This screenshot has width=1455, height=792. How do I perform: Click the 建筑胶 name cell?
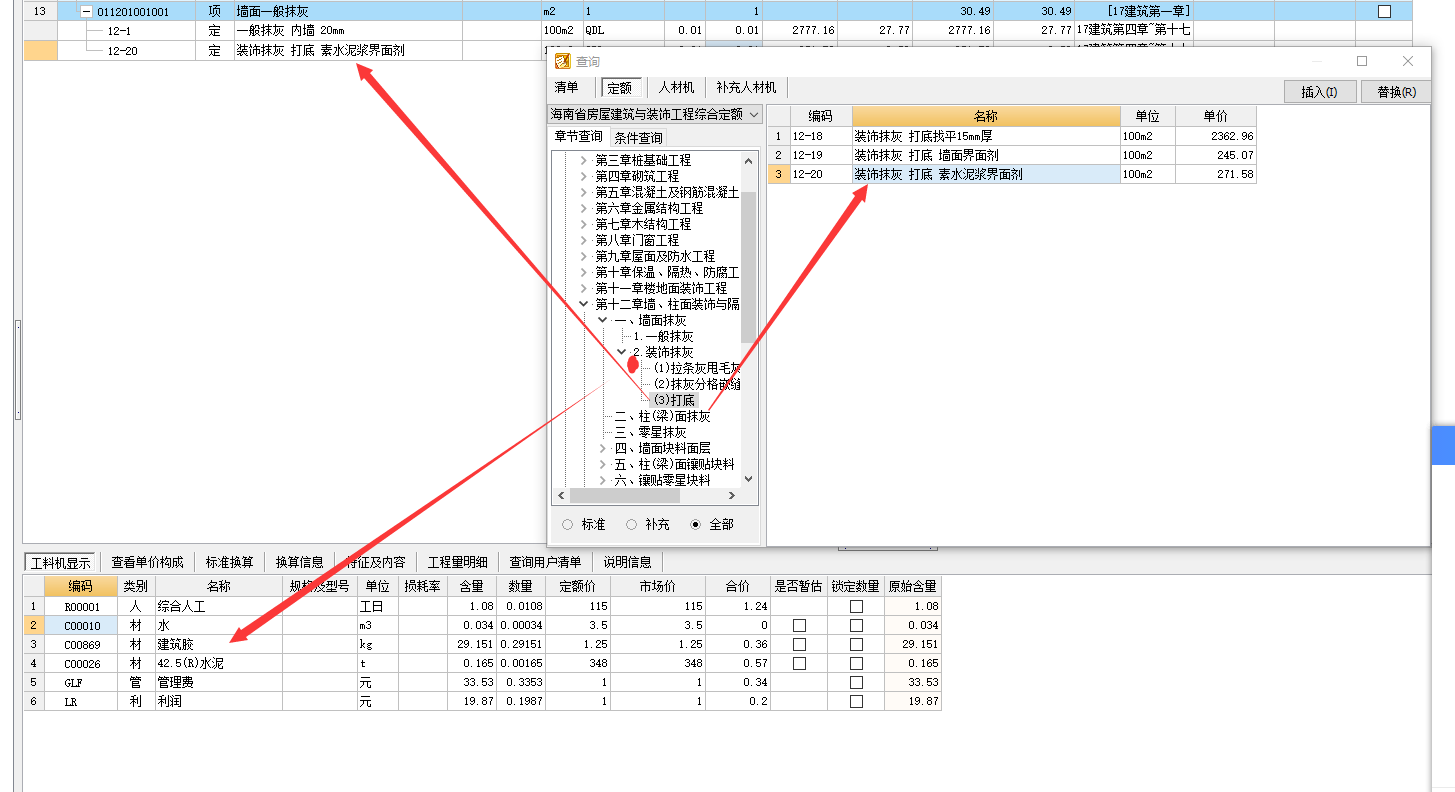(219, 644)
